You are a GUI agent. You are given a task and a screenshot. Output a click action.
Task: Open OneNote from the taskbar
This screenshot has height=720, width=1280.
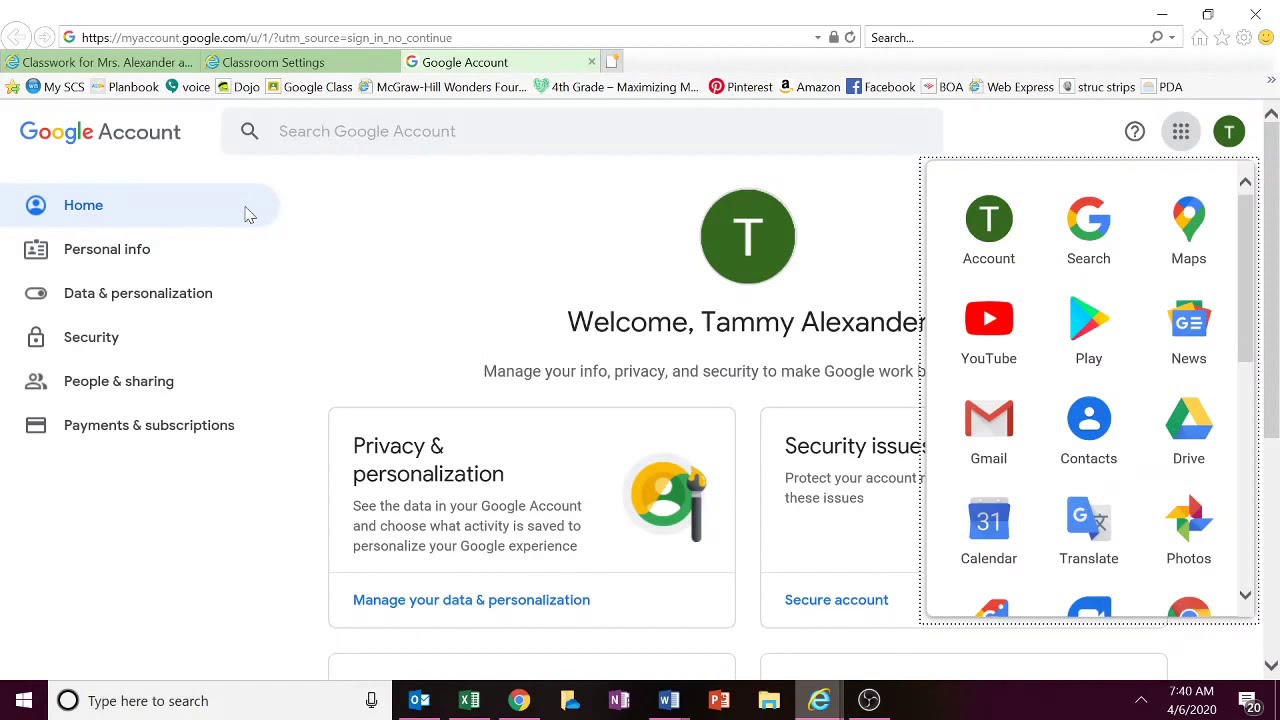(x=619, y=700)
